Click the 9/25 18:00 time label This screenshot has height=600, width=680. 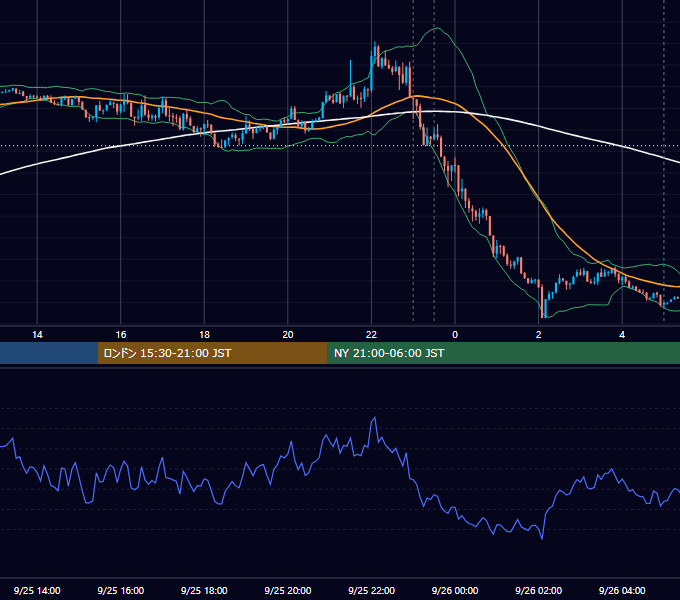click(204, 590)
